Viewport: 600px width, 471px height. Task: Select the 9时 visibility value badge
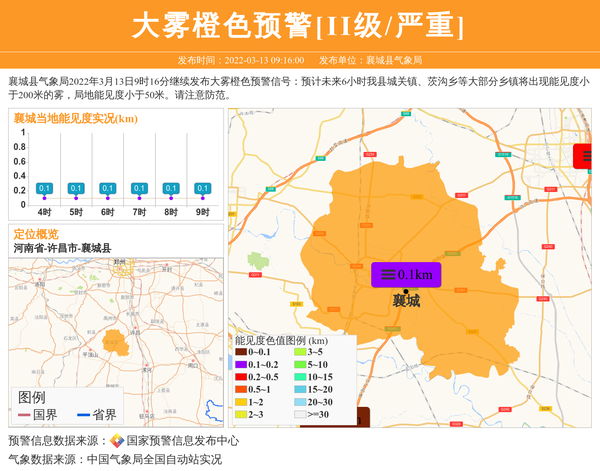coord(203,188)
